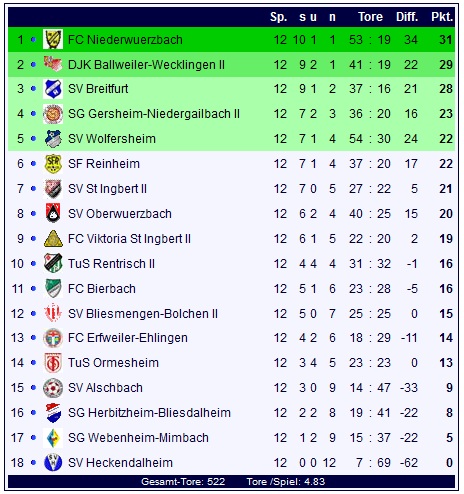464x494 pixels.
Task: Click the TuS Rentrisch II team name
Action: (111, 264)
